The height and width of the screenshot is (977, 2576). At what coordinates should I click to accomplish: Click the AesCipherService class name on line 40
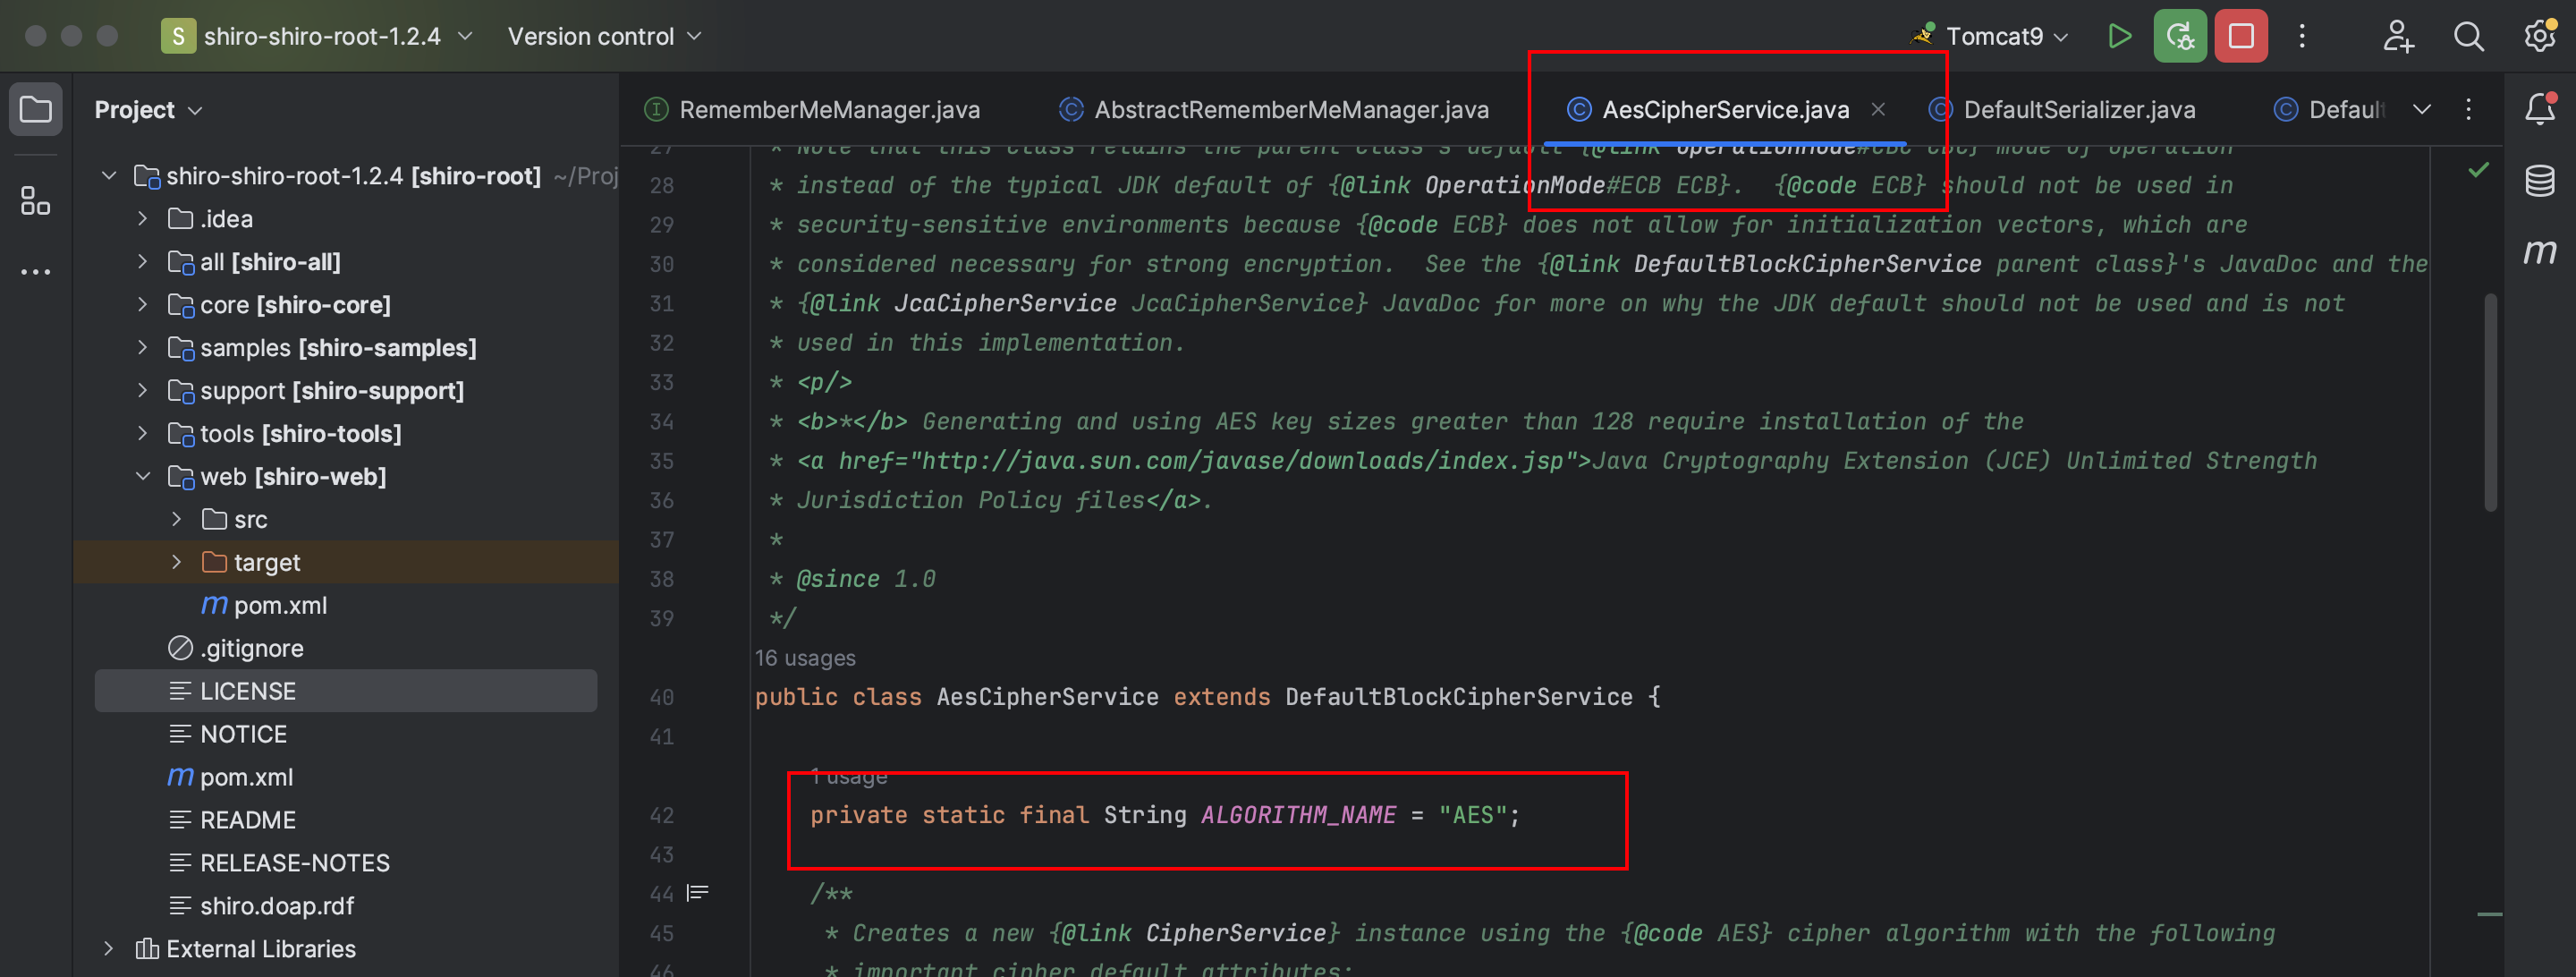pyautogui.click(x=1047, y=697)
